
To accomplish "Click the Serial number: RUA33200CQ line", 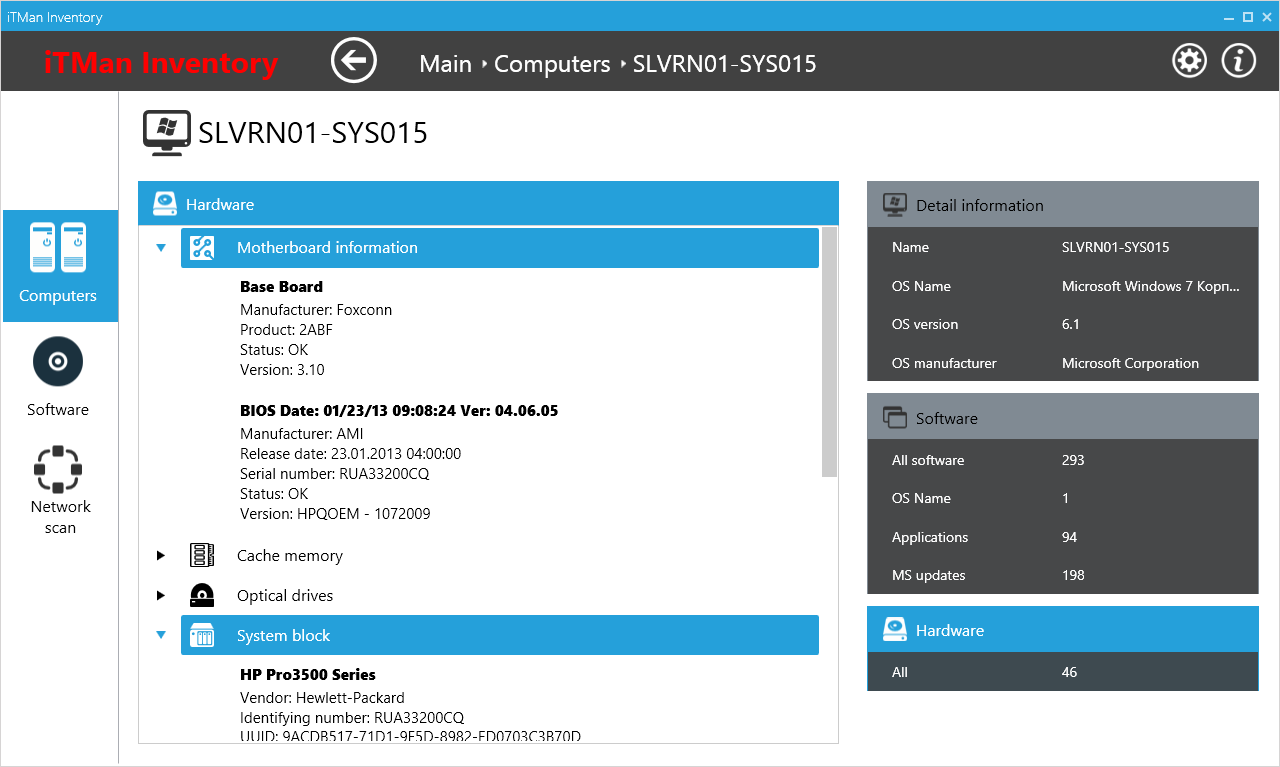I will pos(335,474).
